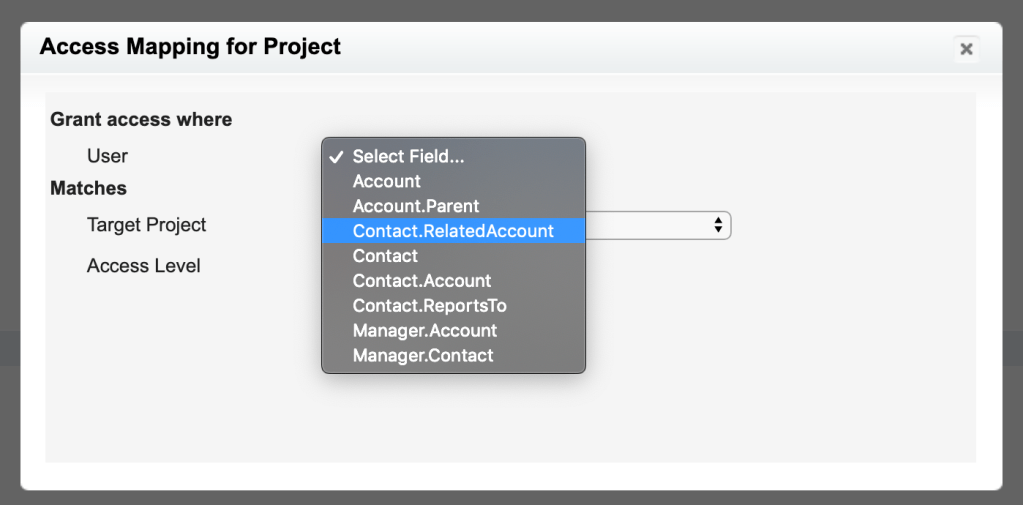Select the Contact.Account field option
1023x505 pixels.
[x=422, y=281]
